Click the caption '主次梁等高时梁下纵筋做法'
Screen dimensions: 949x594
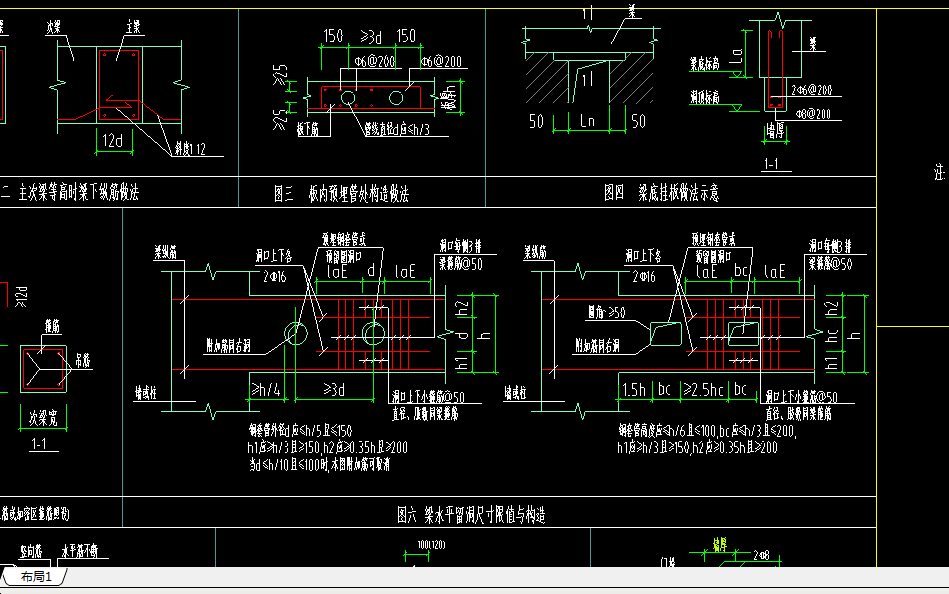[79, 193]
